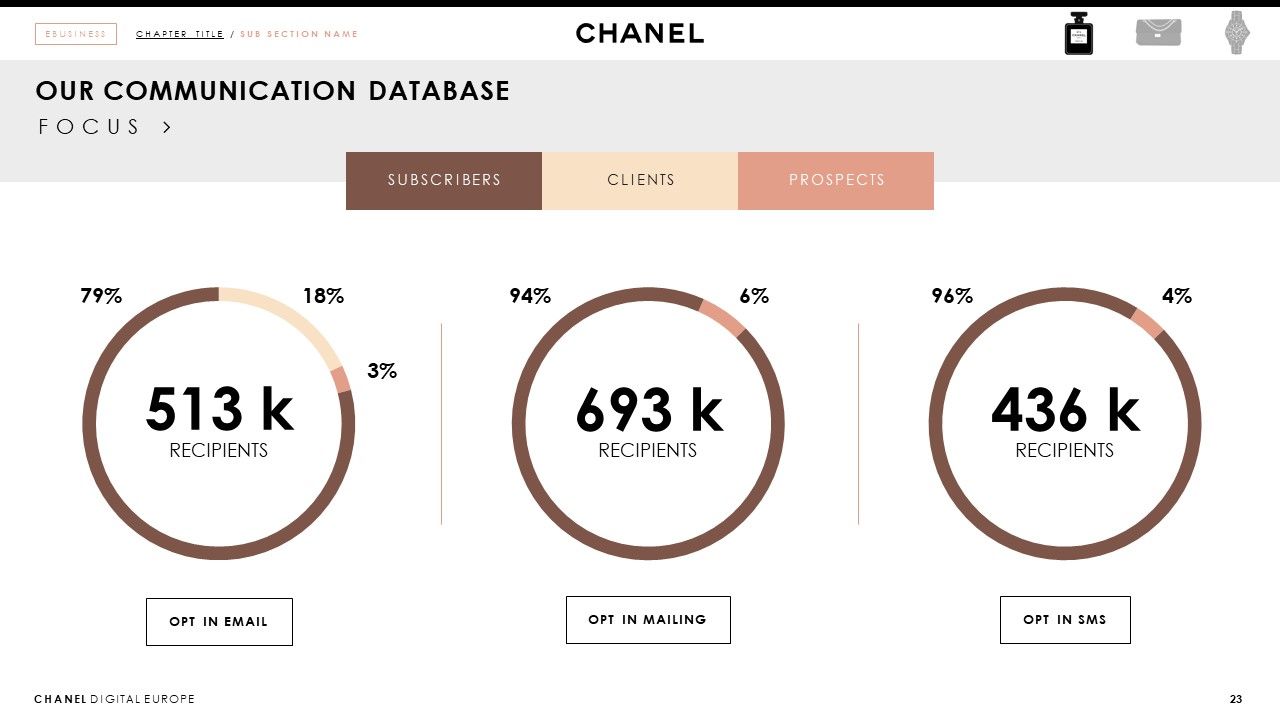Click the 513 k recipients figure

(219, 410)
